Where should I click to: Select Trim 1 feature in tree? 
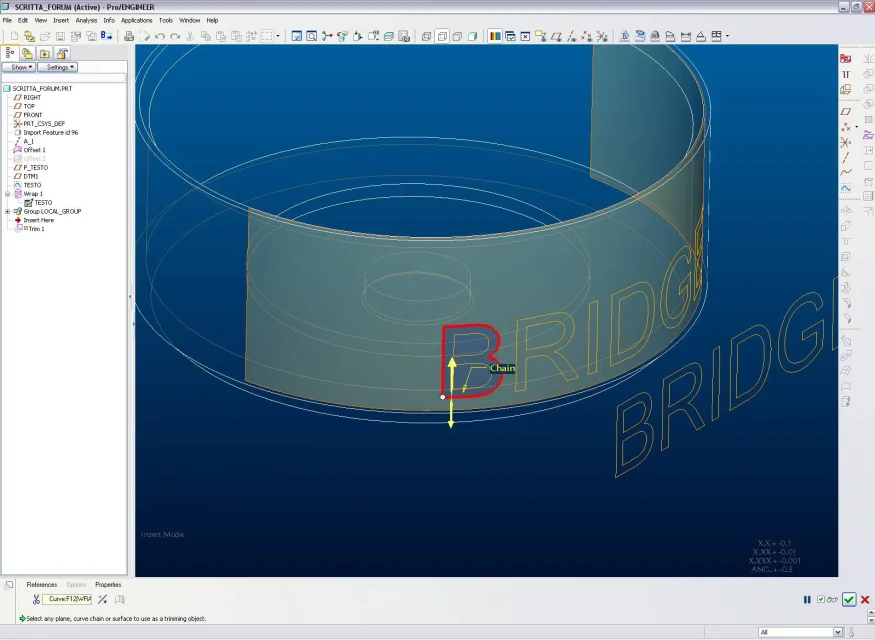pos(36,229)
